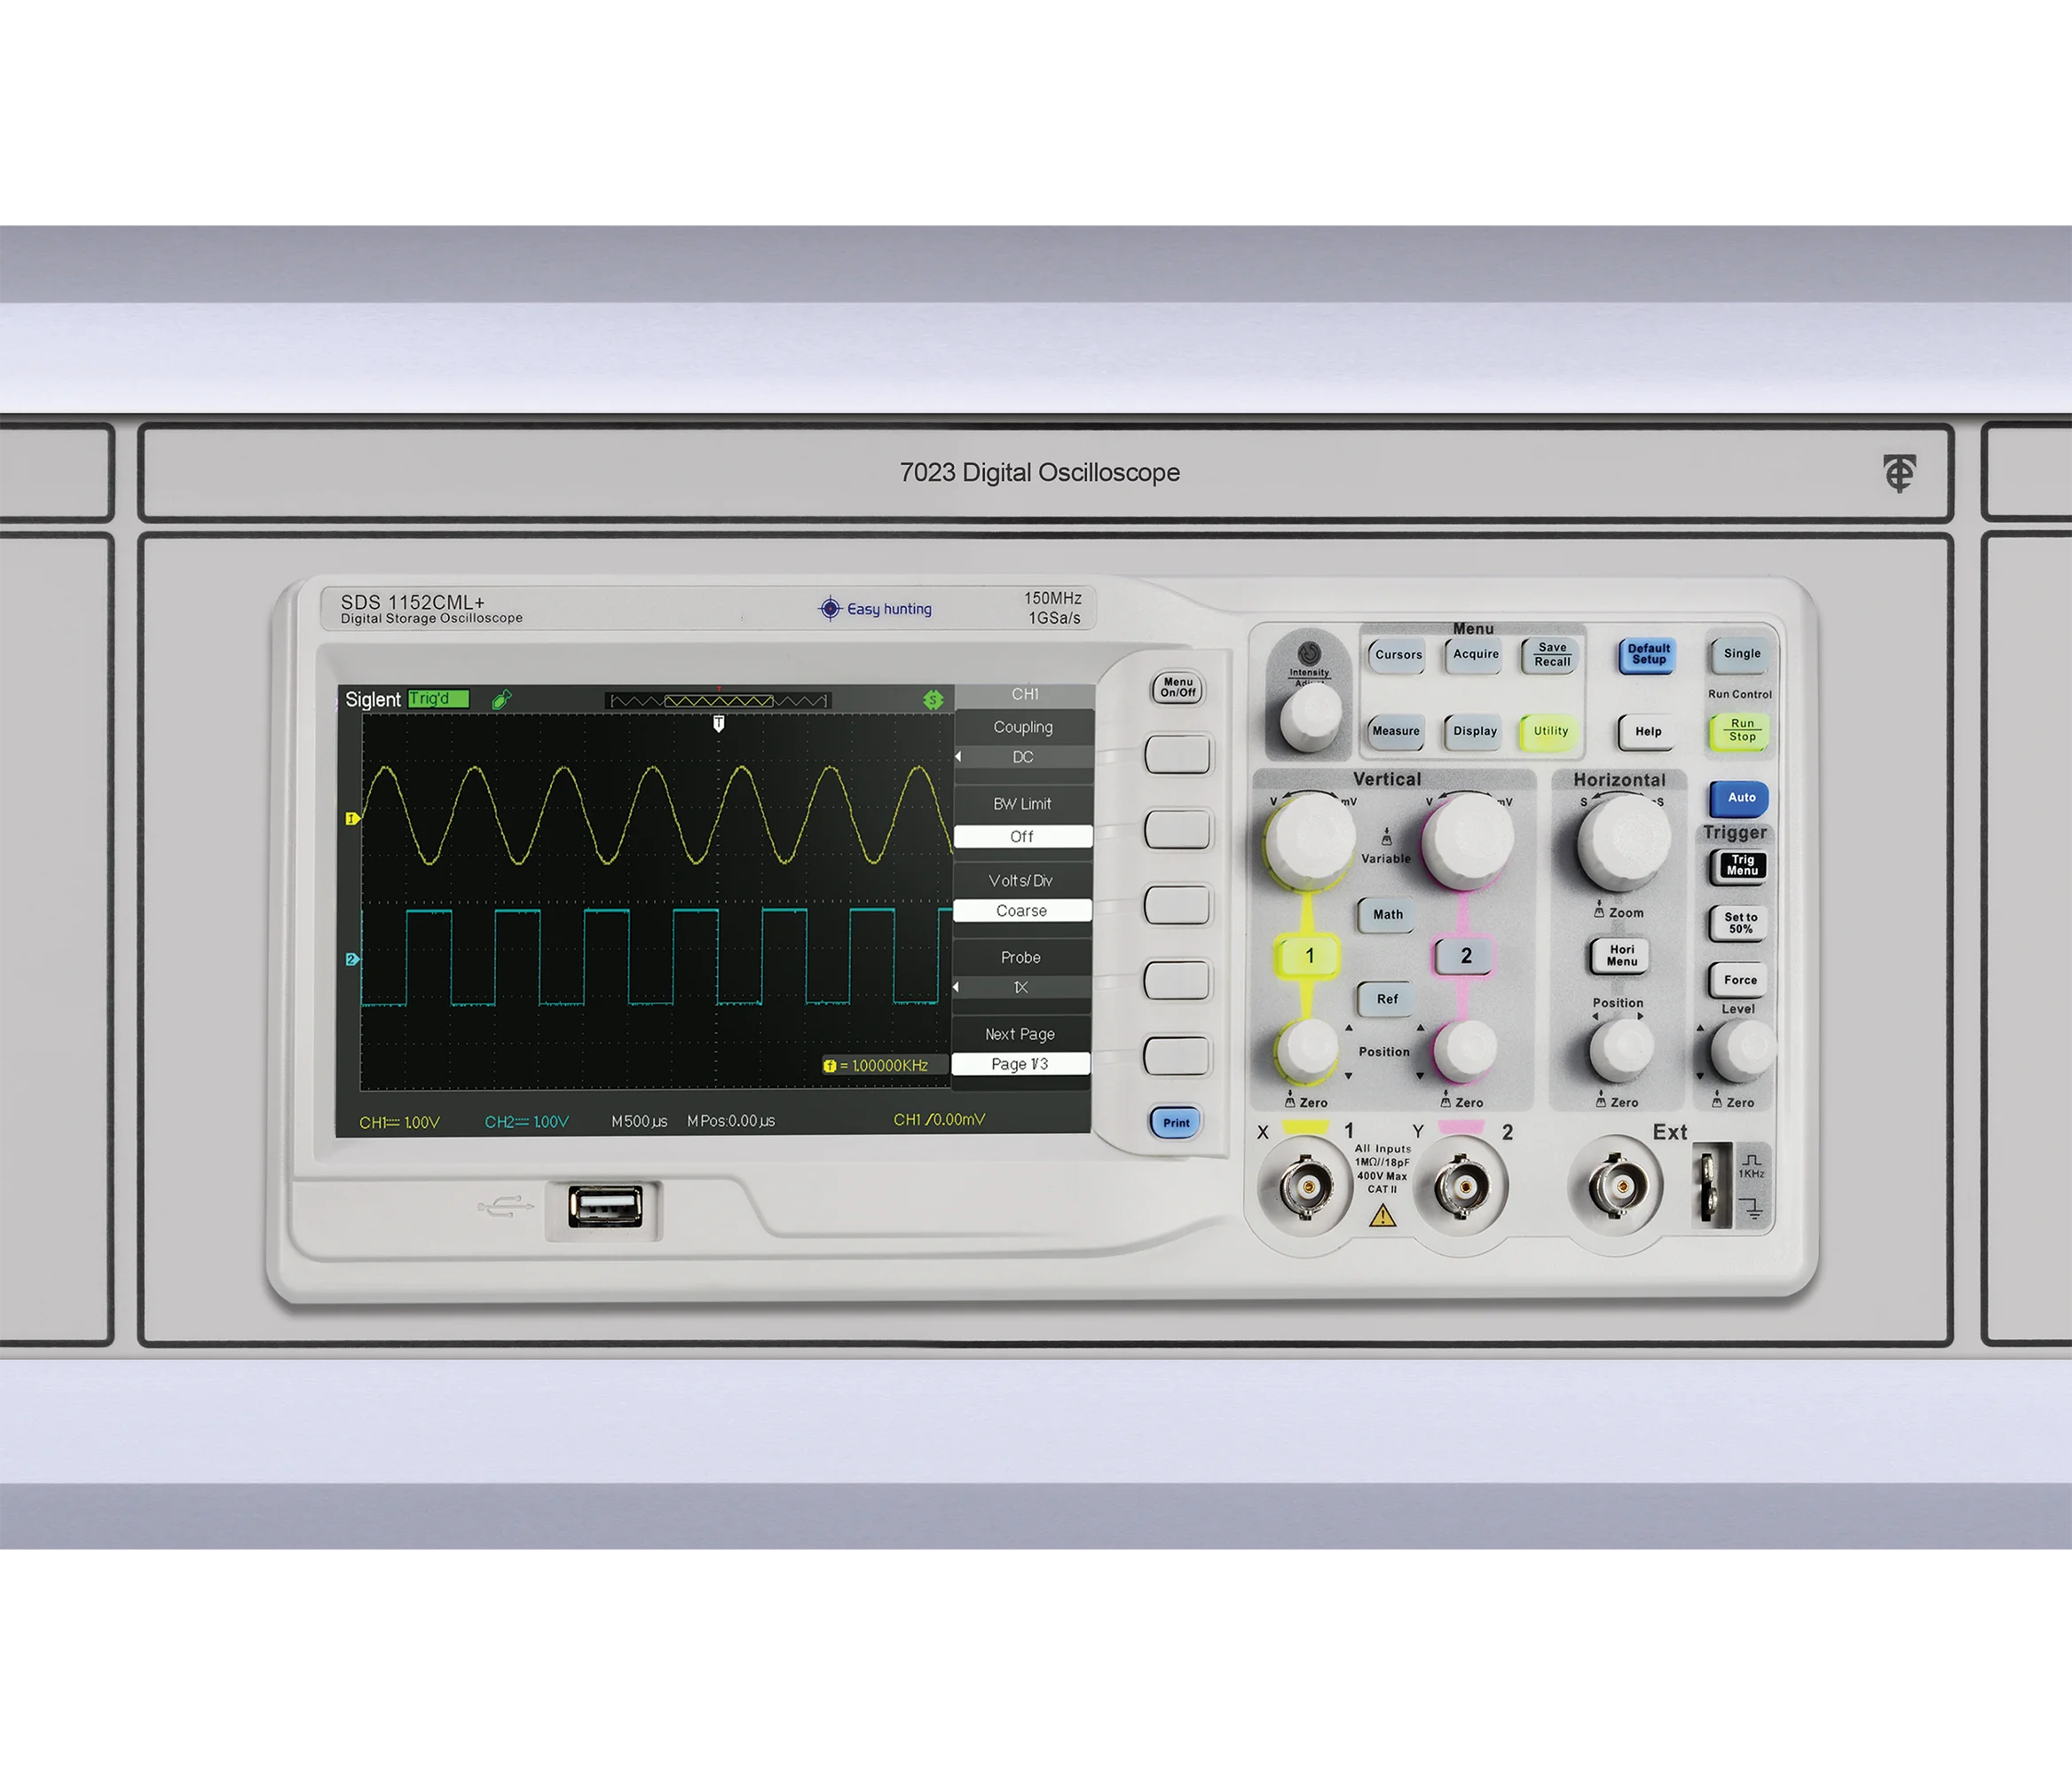Open the Cursors measurement menu

pyautogui.click(x=1397, y=655)
